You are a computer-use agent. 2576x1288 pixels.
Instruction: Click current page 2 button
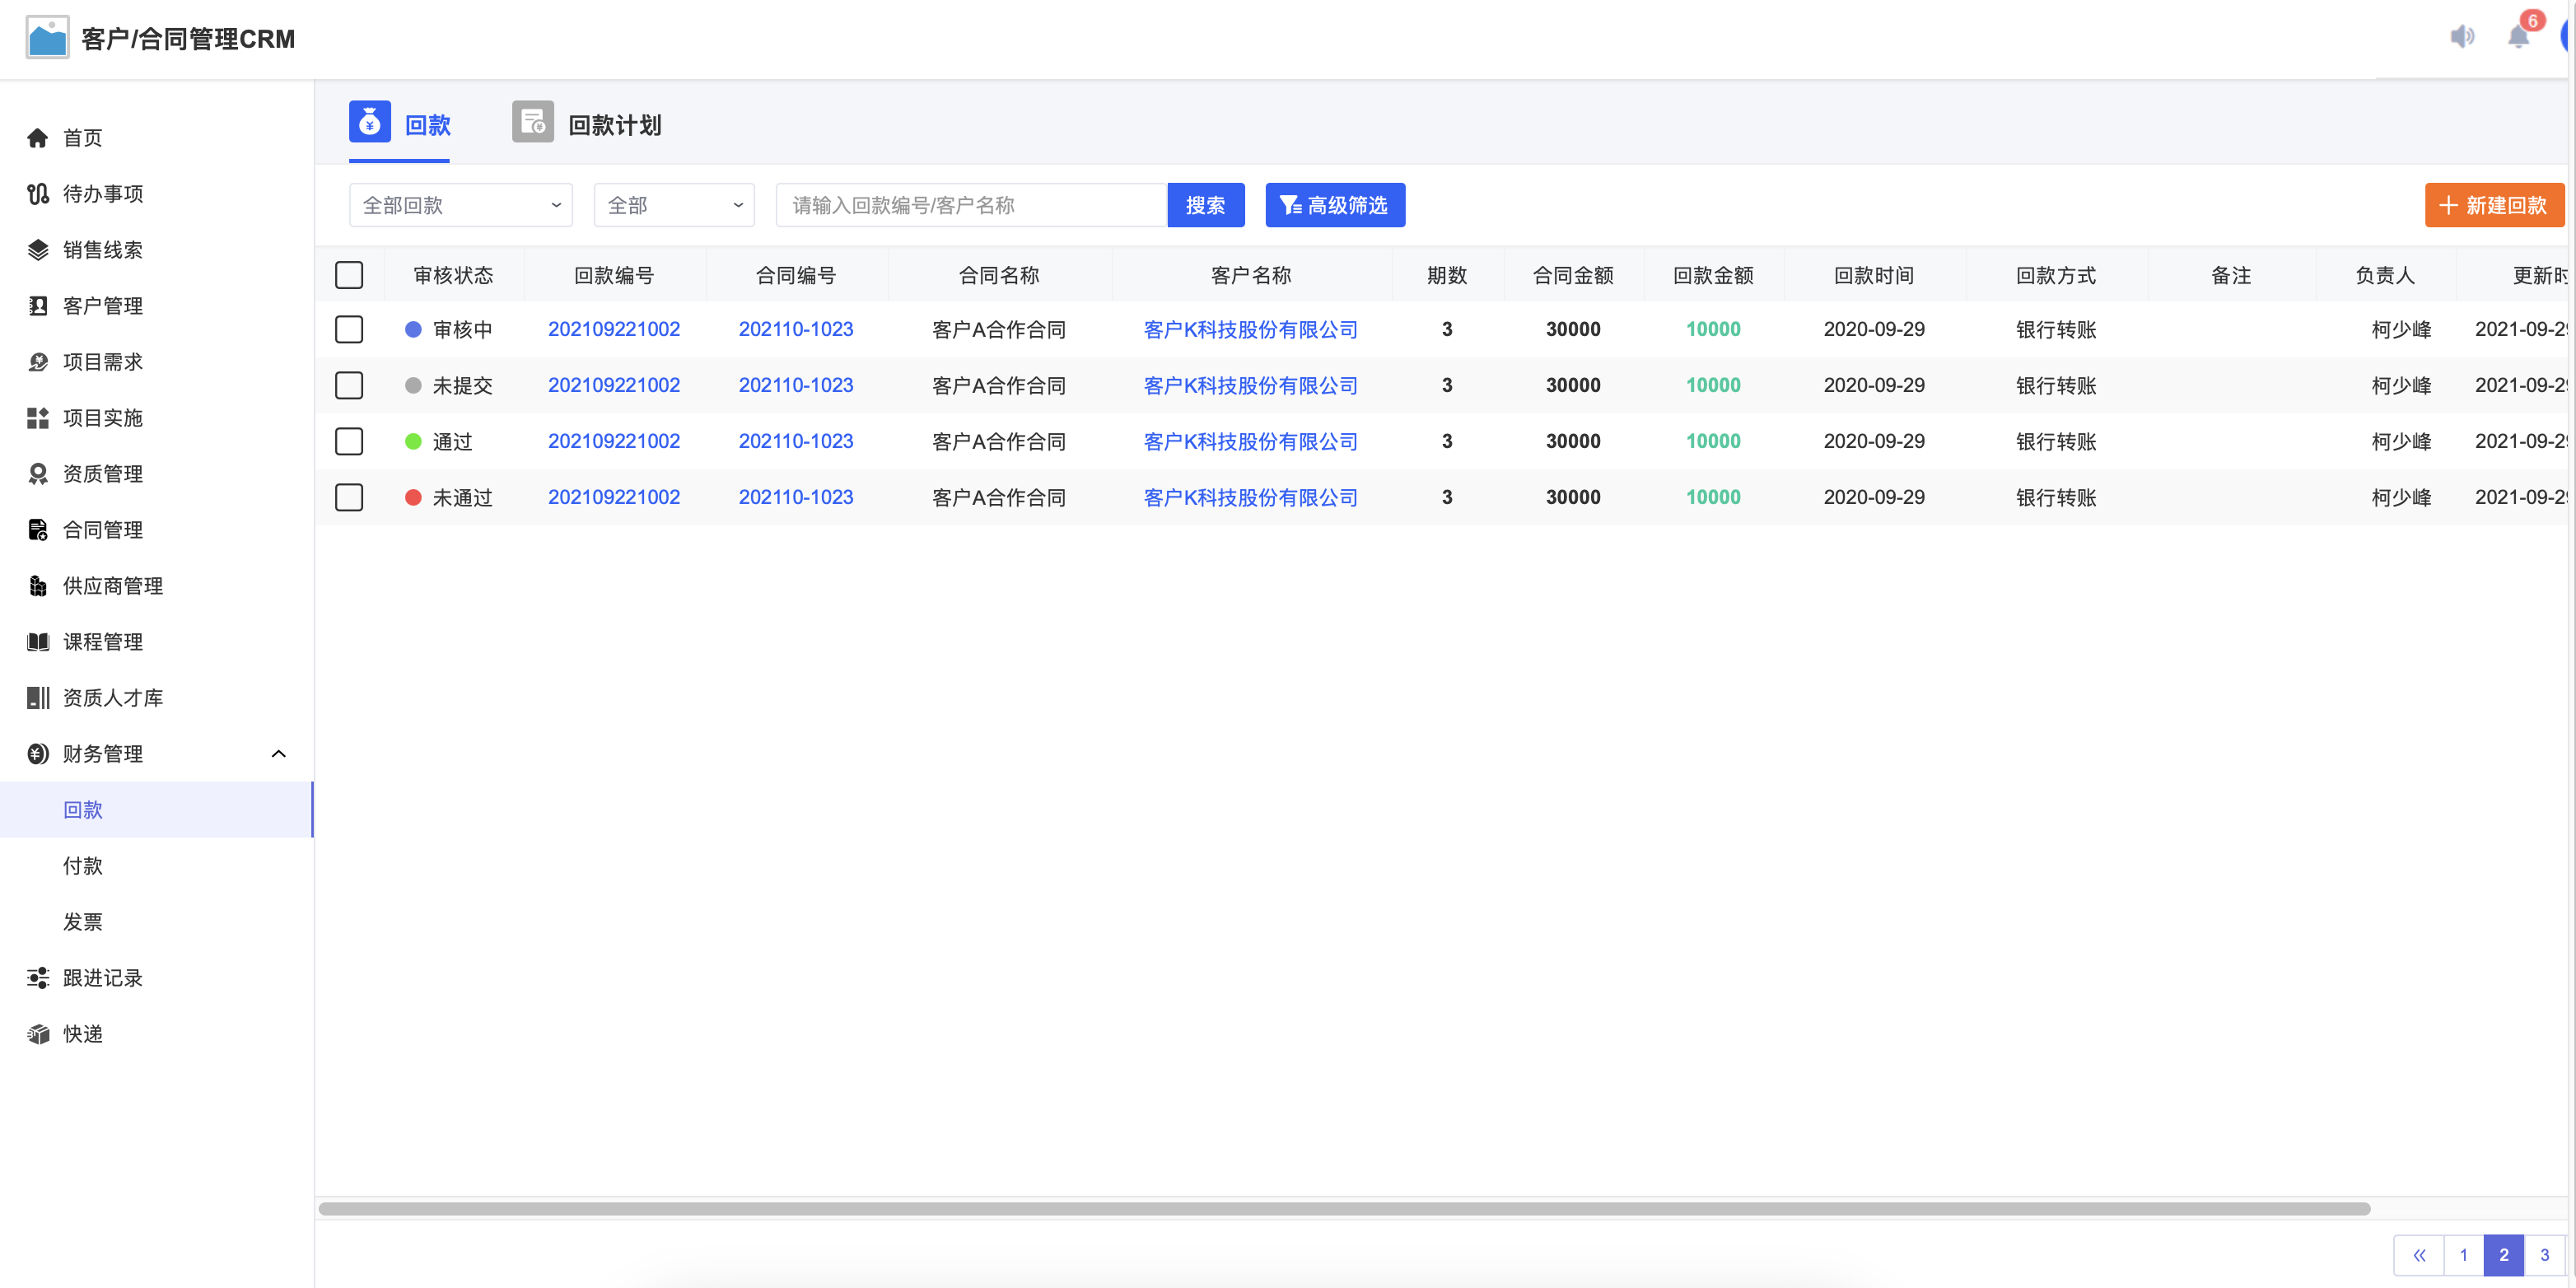(x=2504, y=1255)
